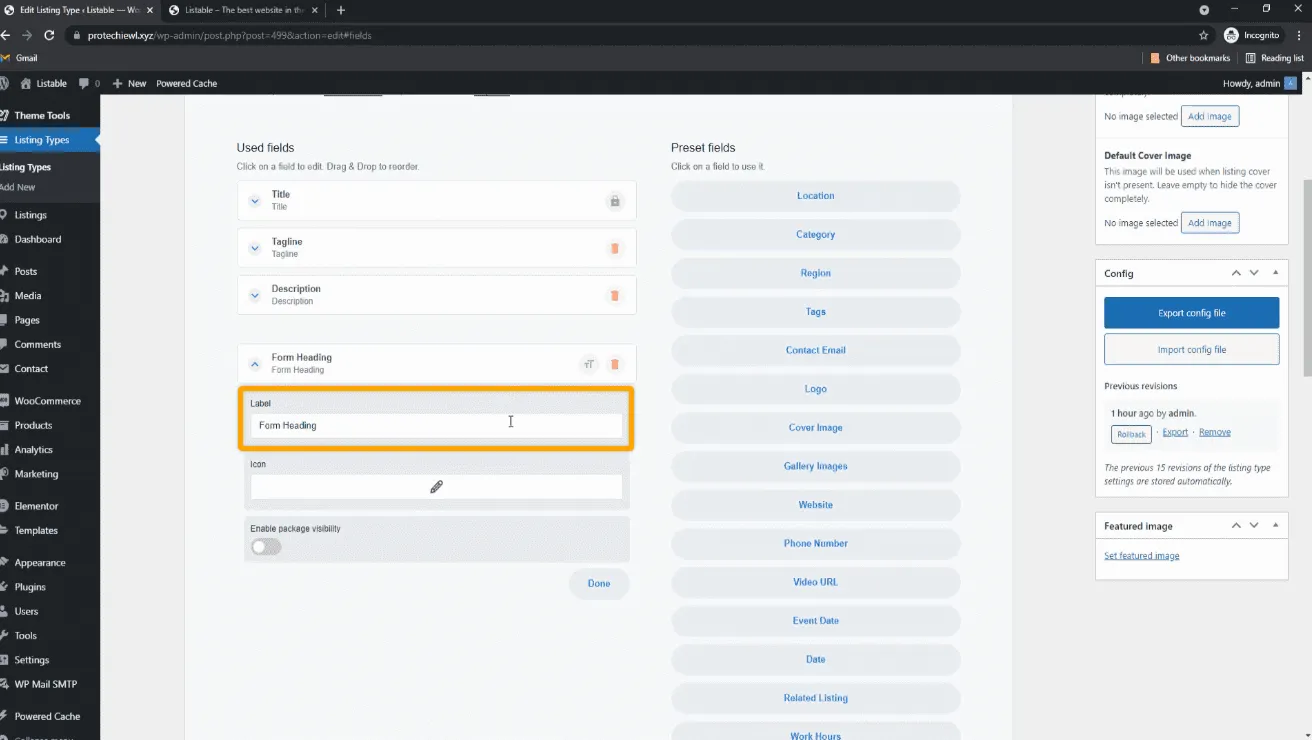The width and height of the screenshot is (1312, 740).
Task: Click the Done button
Action: pos(598,583)
